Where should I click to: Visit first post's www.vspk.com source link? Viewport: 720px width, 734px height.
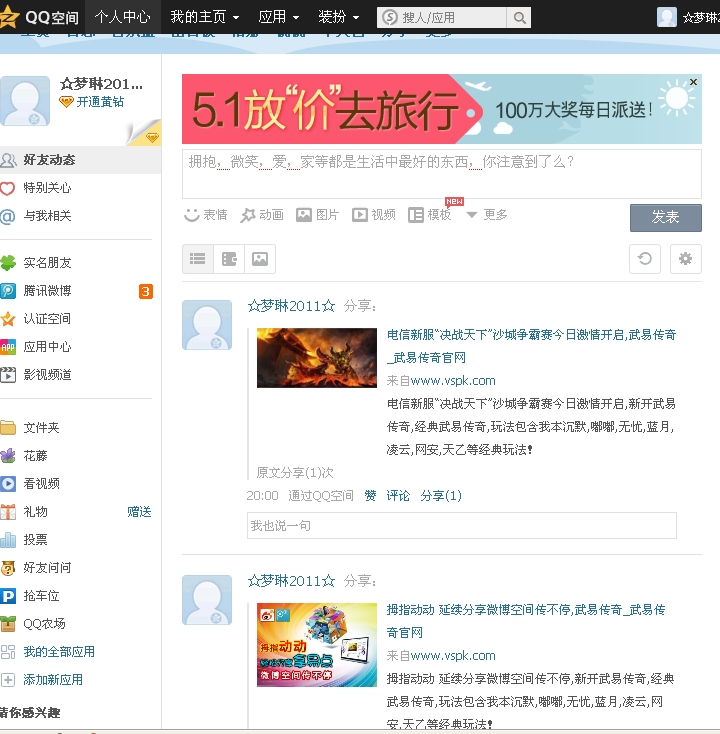pyautogui.click(x=453, y=381)
